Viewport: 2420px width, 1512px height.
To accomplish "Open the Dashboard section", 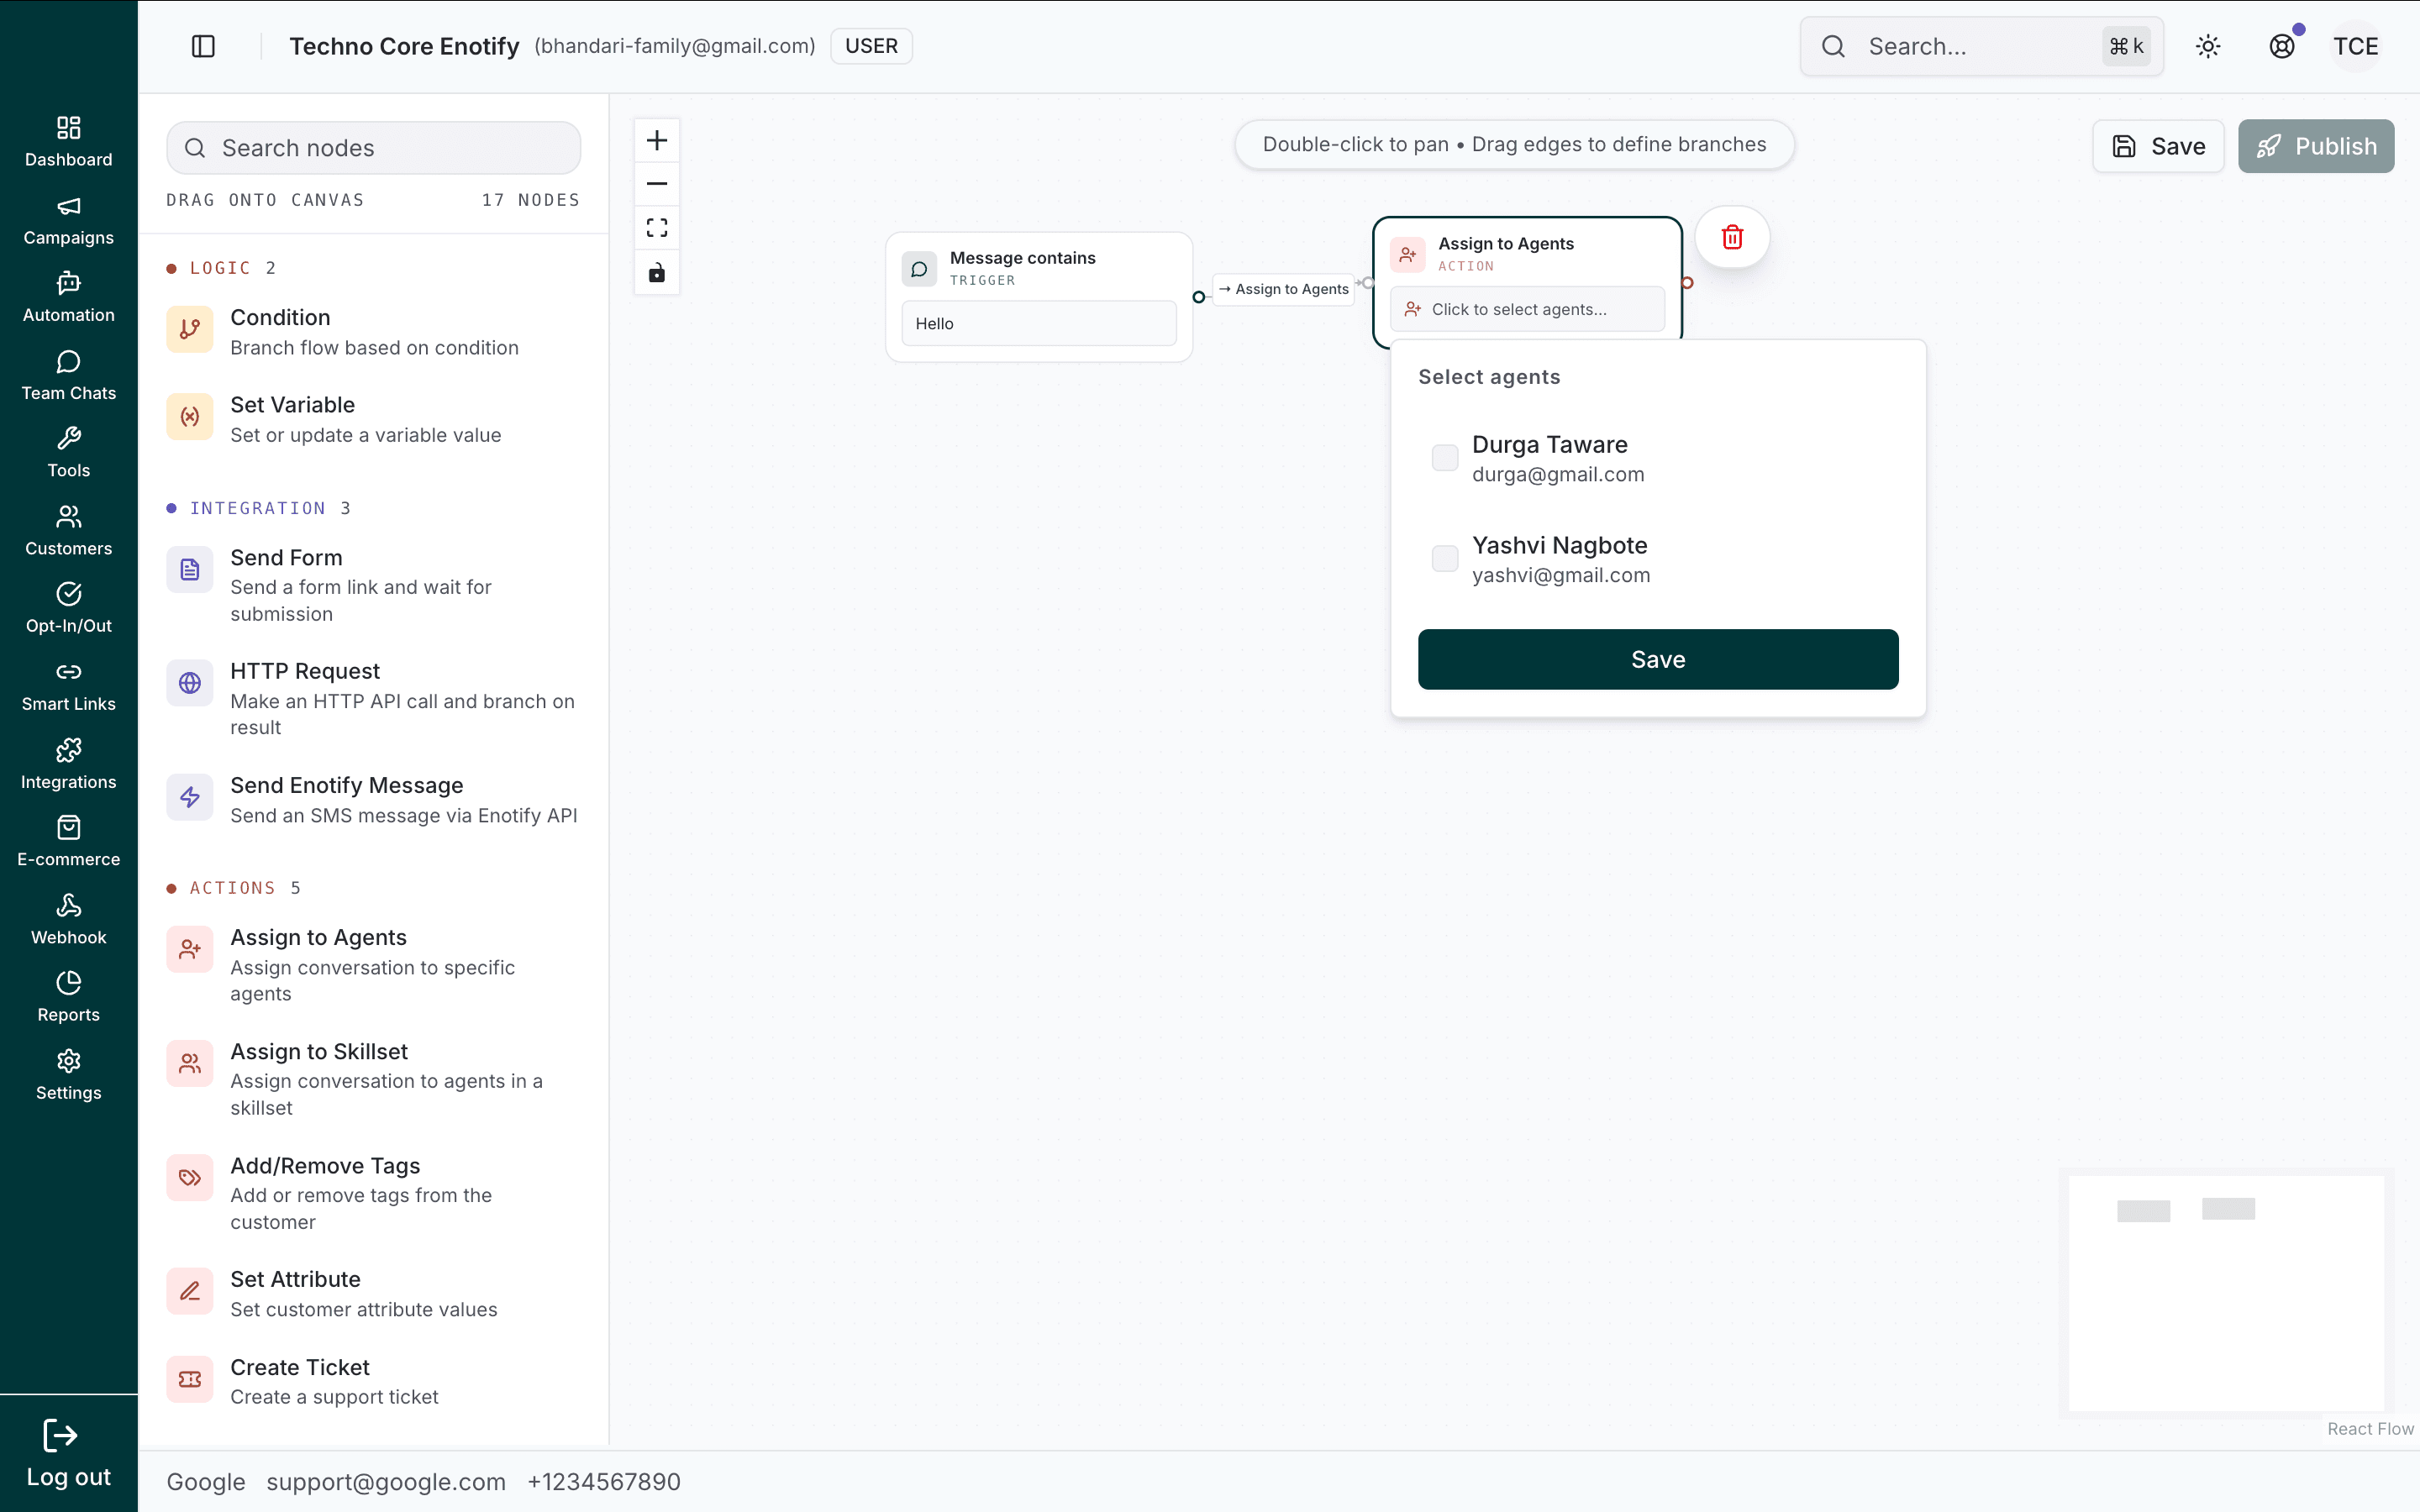I will click(x=68, y=141).
